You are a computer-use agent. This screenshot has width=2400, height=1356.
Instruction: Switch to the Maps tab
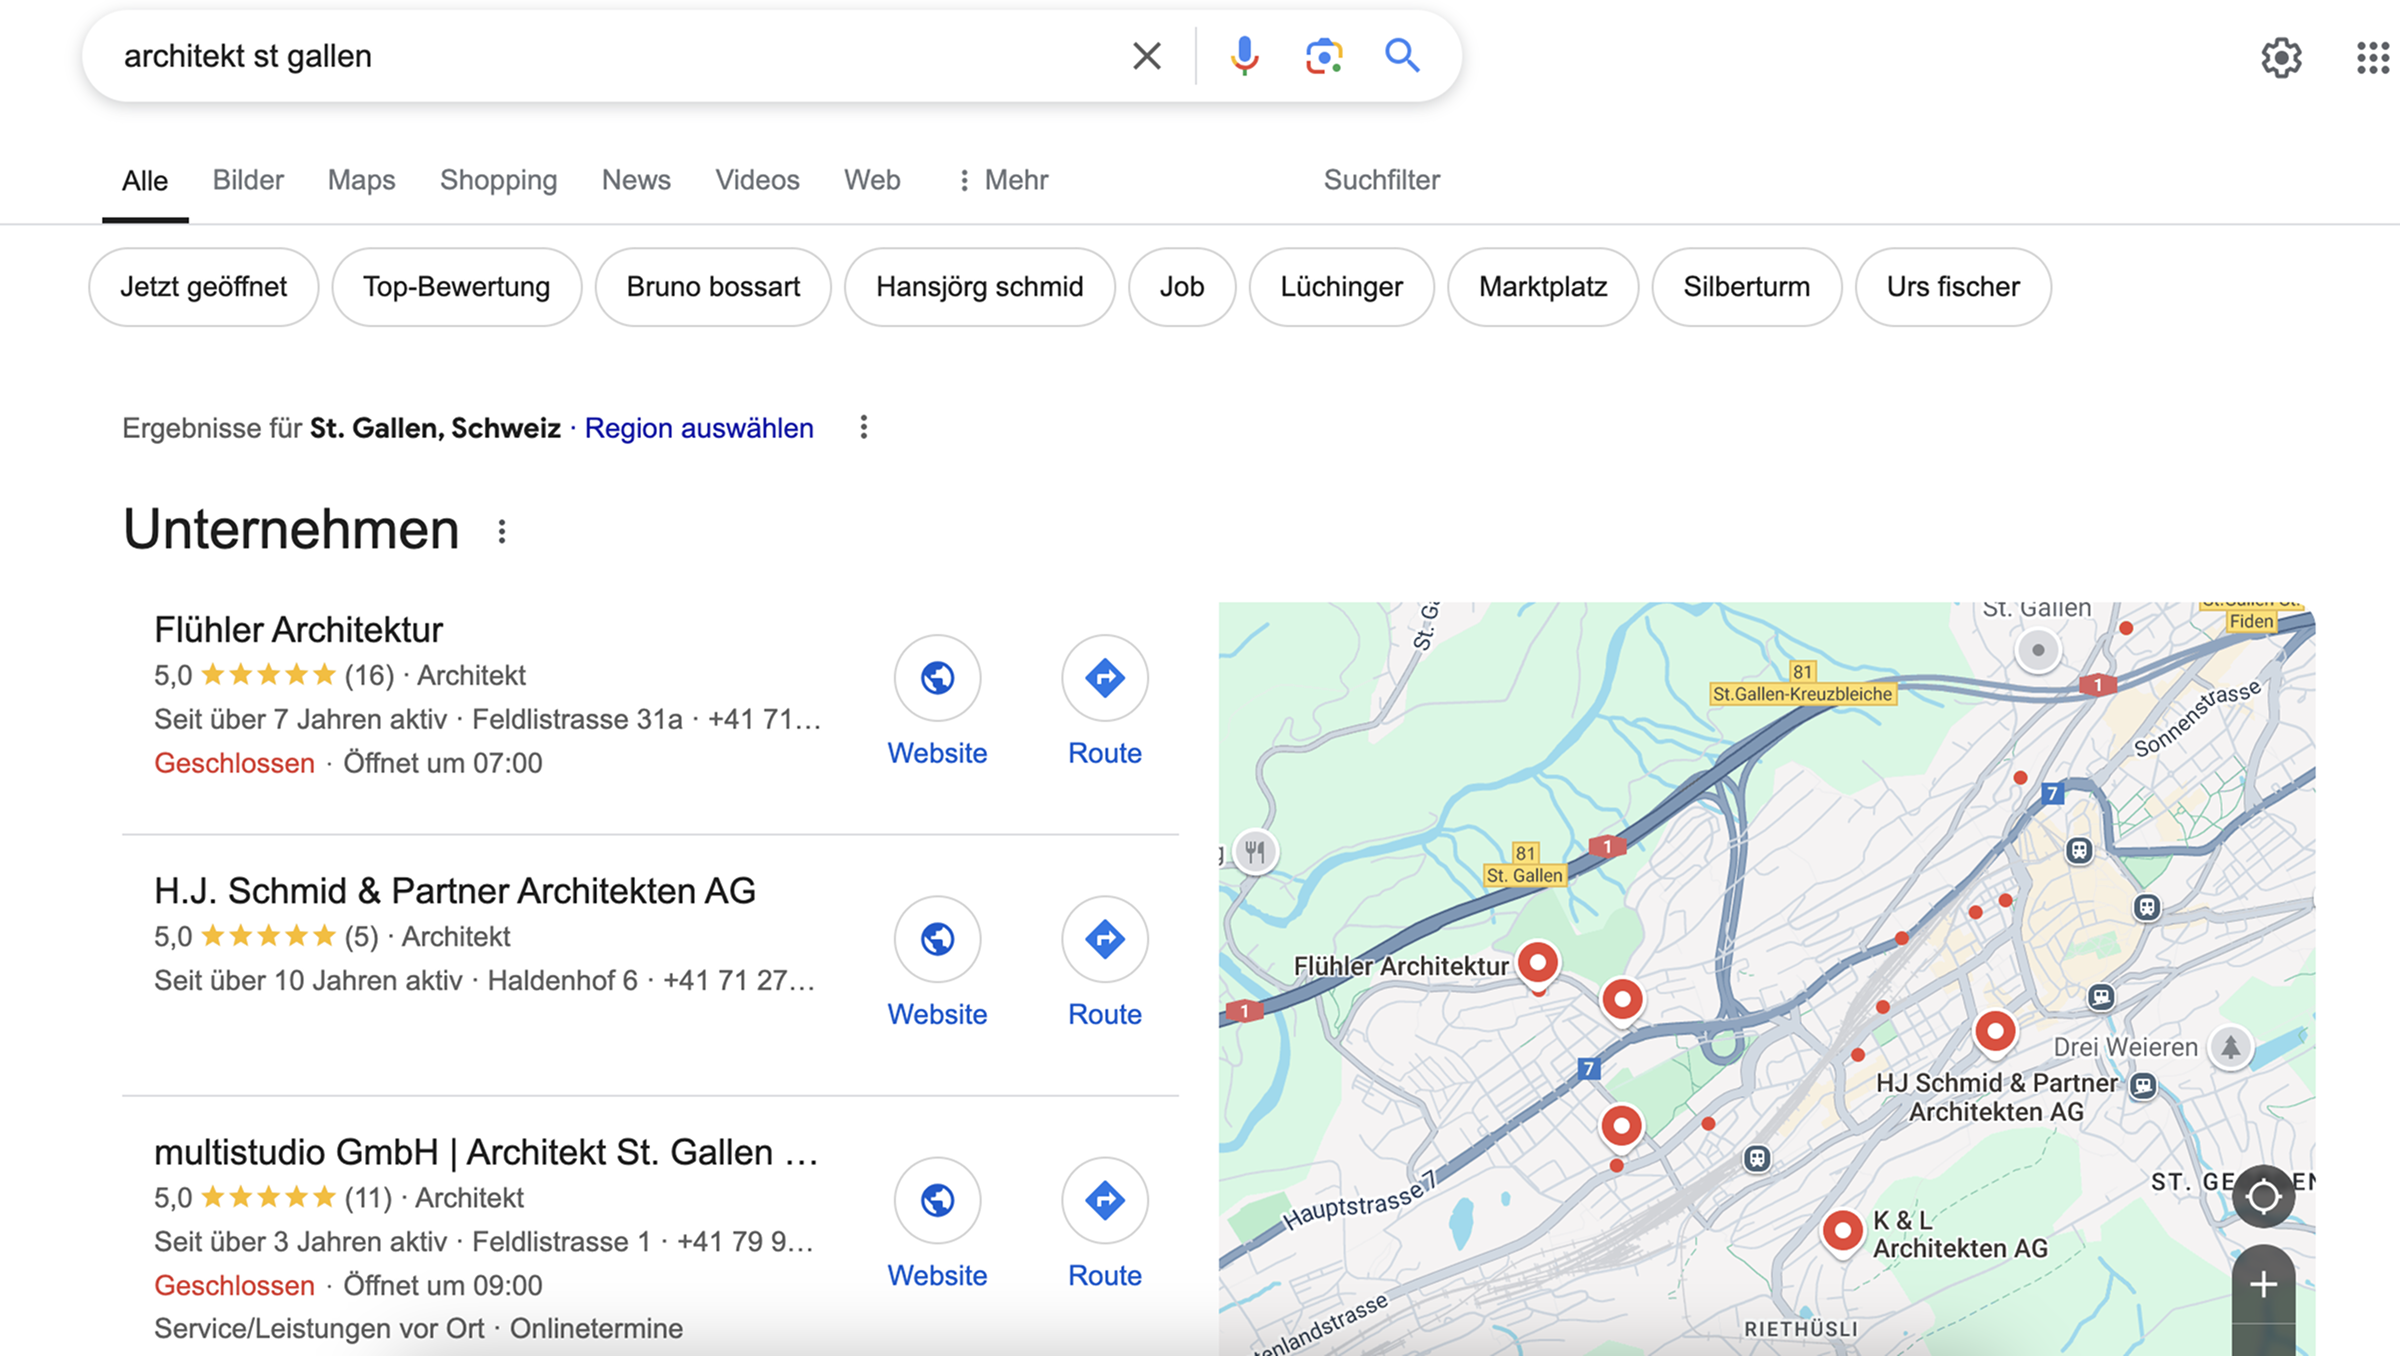(x=361, y=180)
